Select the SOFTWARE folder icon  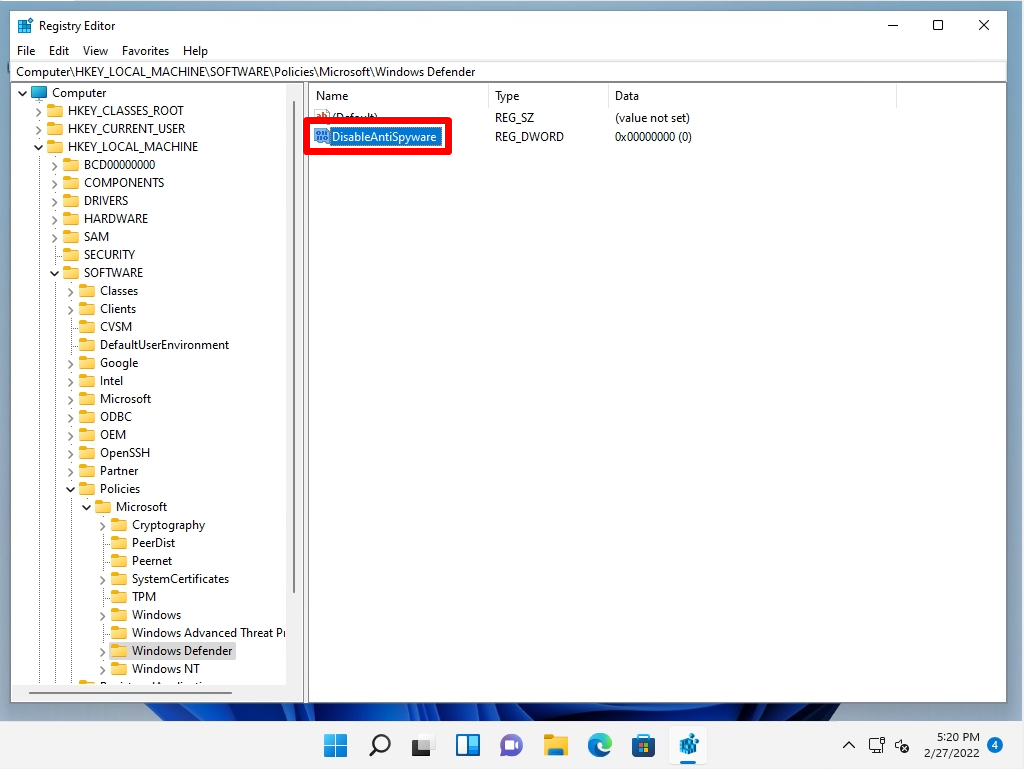(71, 272)
